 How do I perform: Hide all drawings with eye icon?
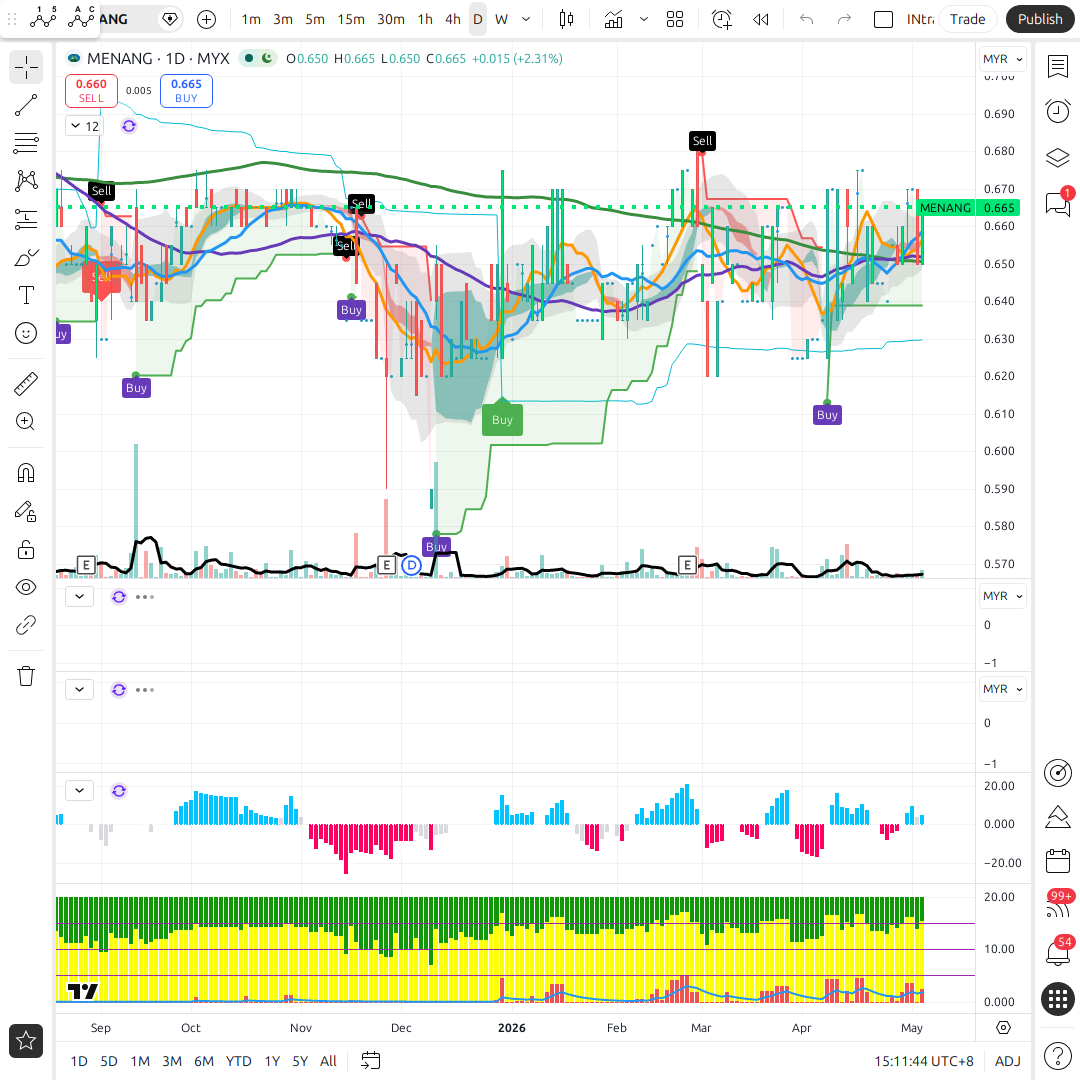pos(26,588)
